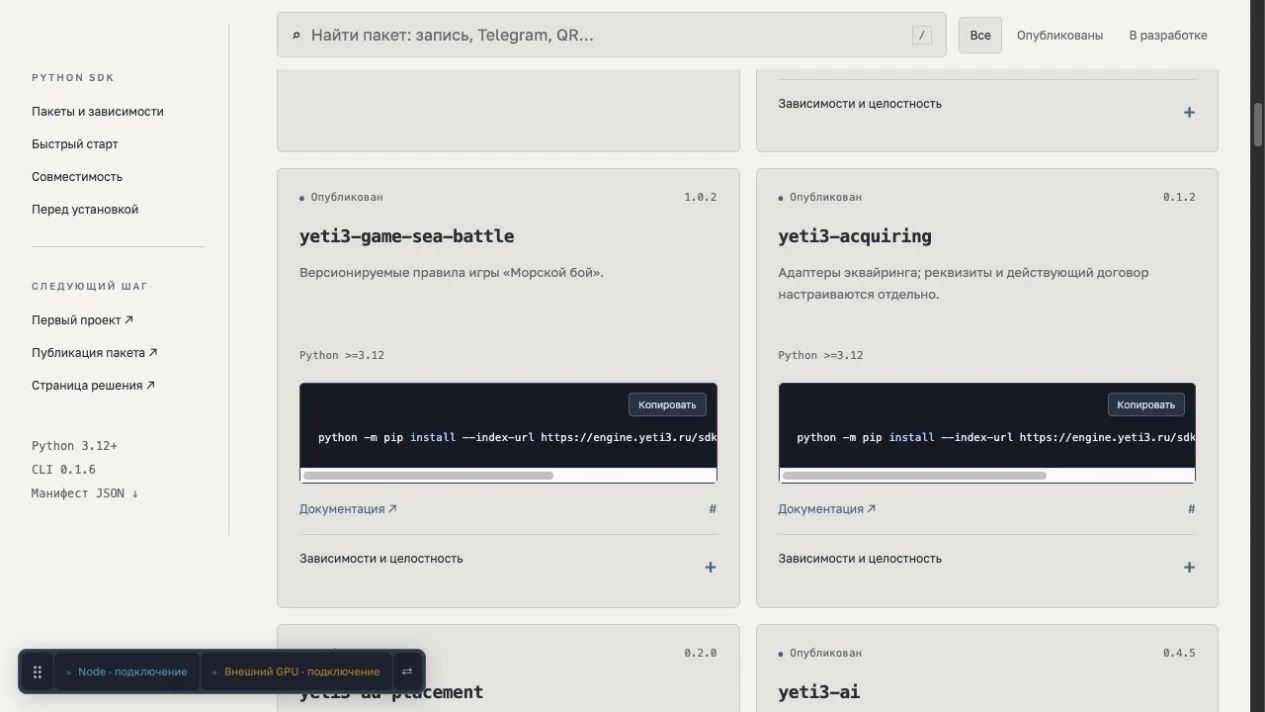Click version number 0.2.0

[700, 653]
